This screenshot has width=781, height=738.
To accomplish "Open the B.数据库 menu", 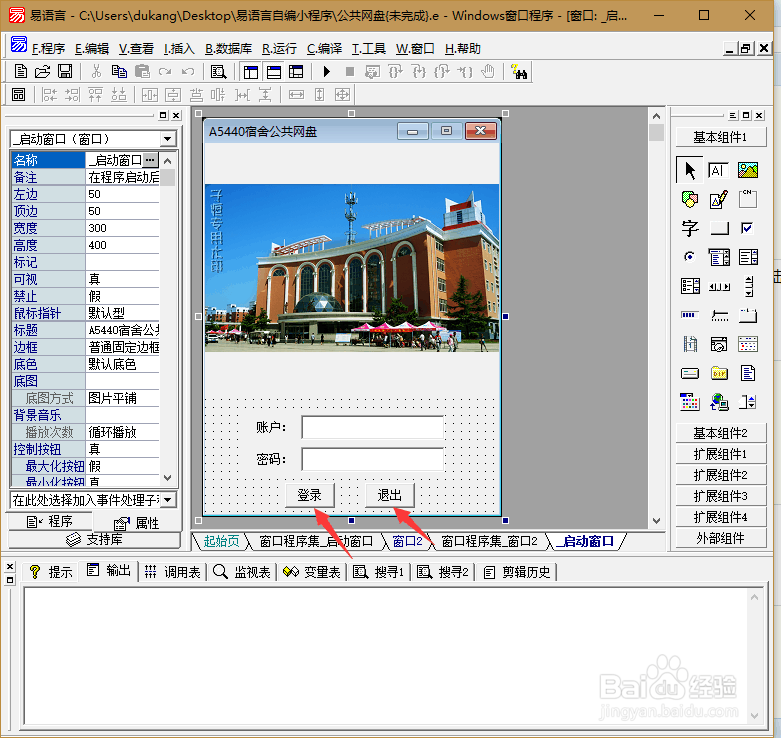I will (229, 48).
